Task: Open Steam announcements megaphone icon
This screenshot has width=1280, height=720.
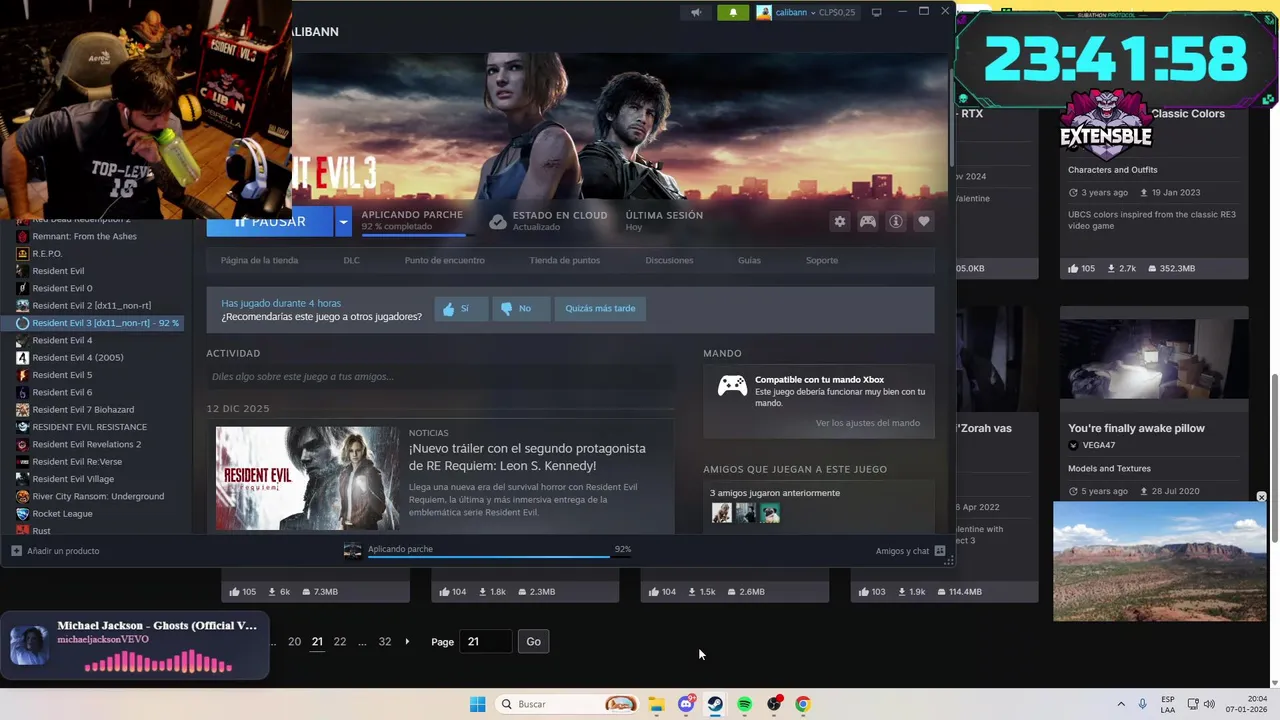Action: (x=696, y=12)
